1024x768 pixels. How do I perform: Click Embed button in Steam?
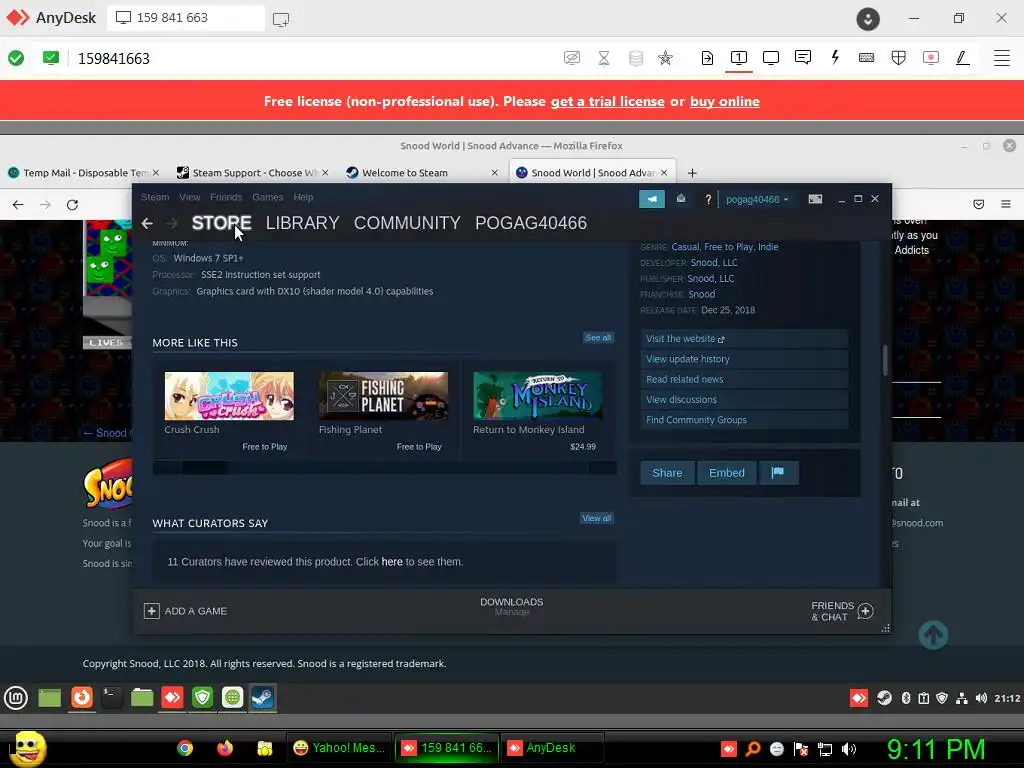tap(727, 473)
